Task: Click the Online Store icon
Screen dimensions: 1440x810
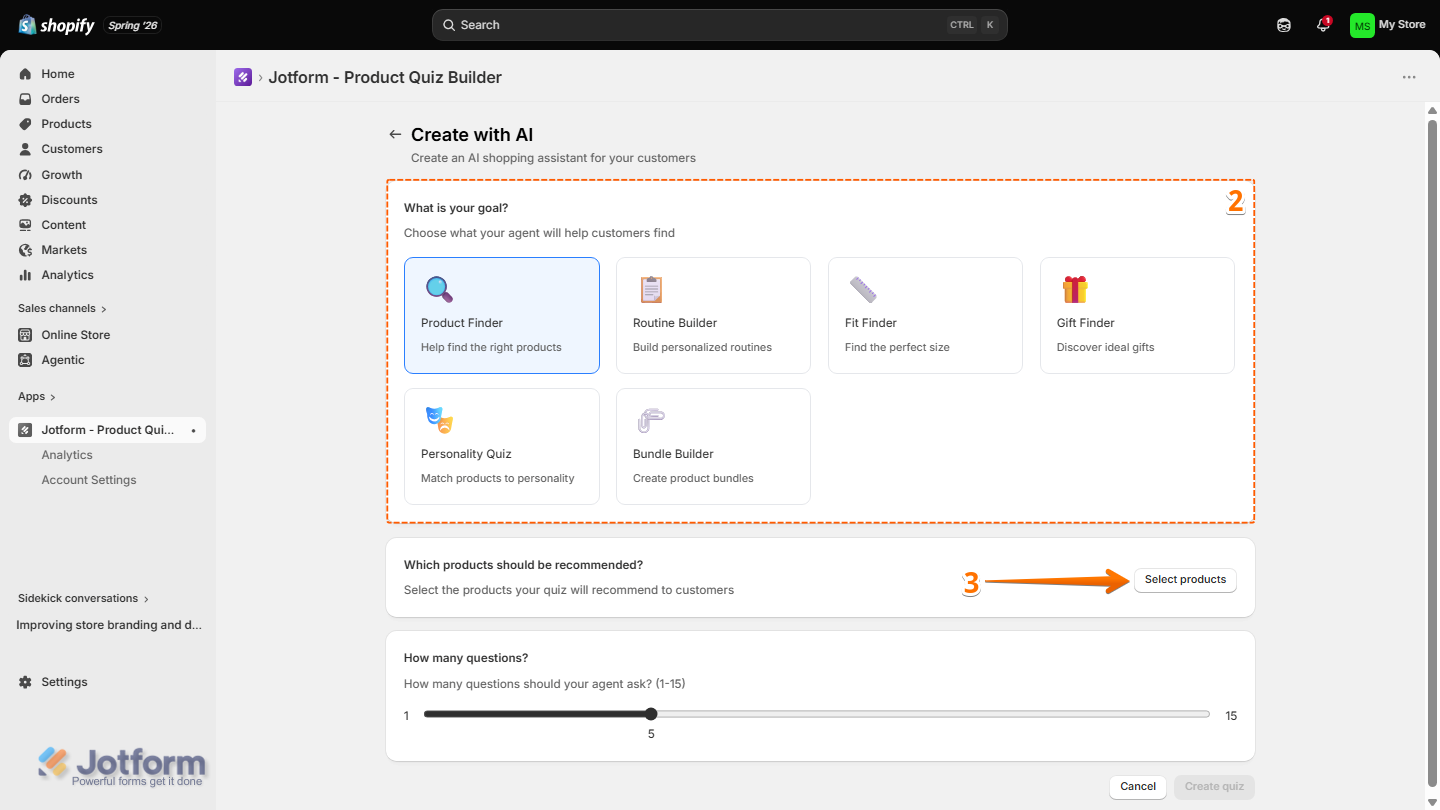Action: 26,335
